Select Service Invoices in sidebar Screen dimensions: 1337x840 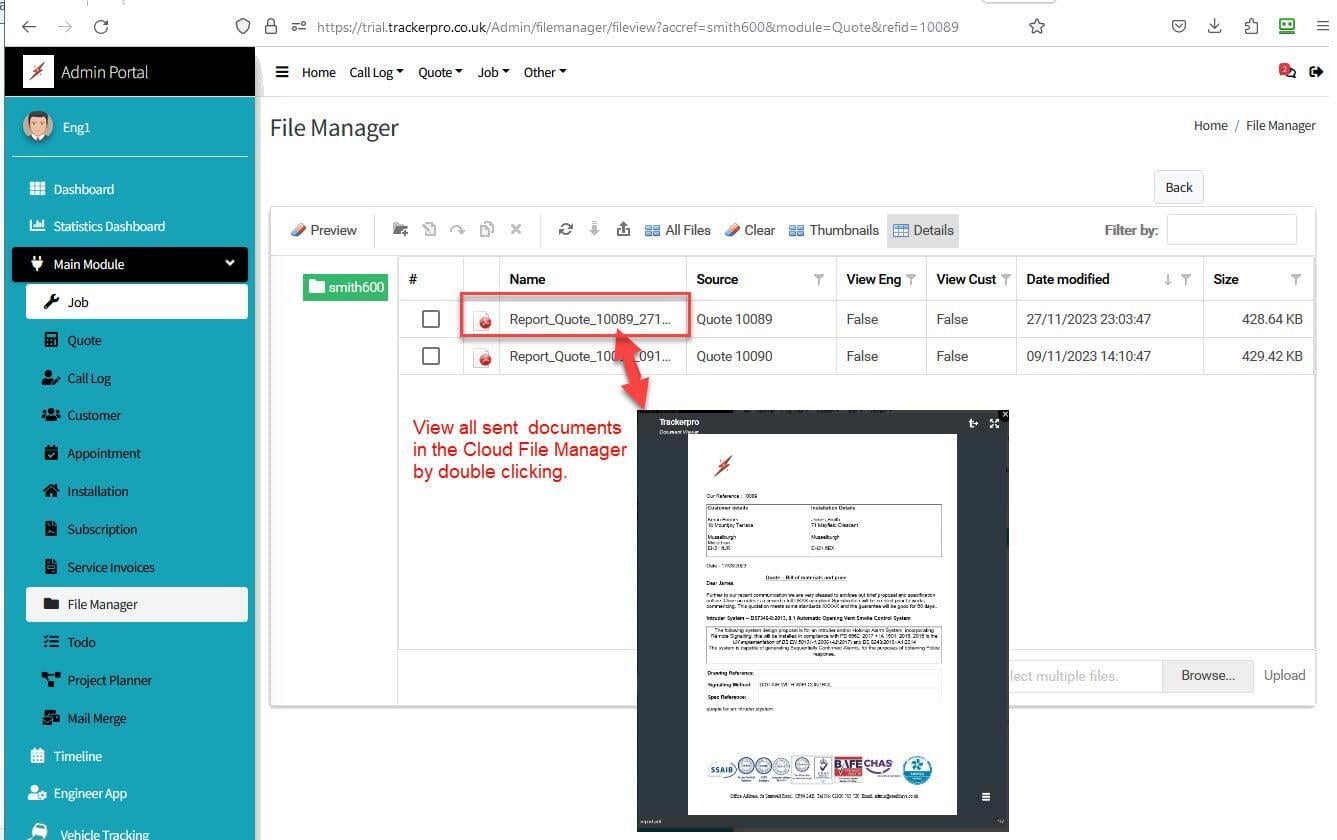coord(110,567)
